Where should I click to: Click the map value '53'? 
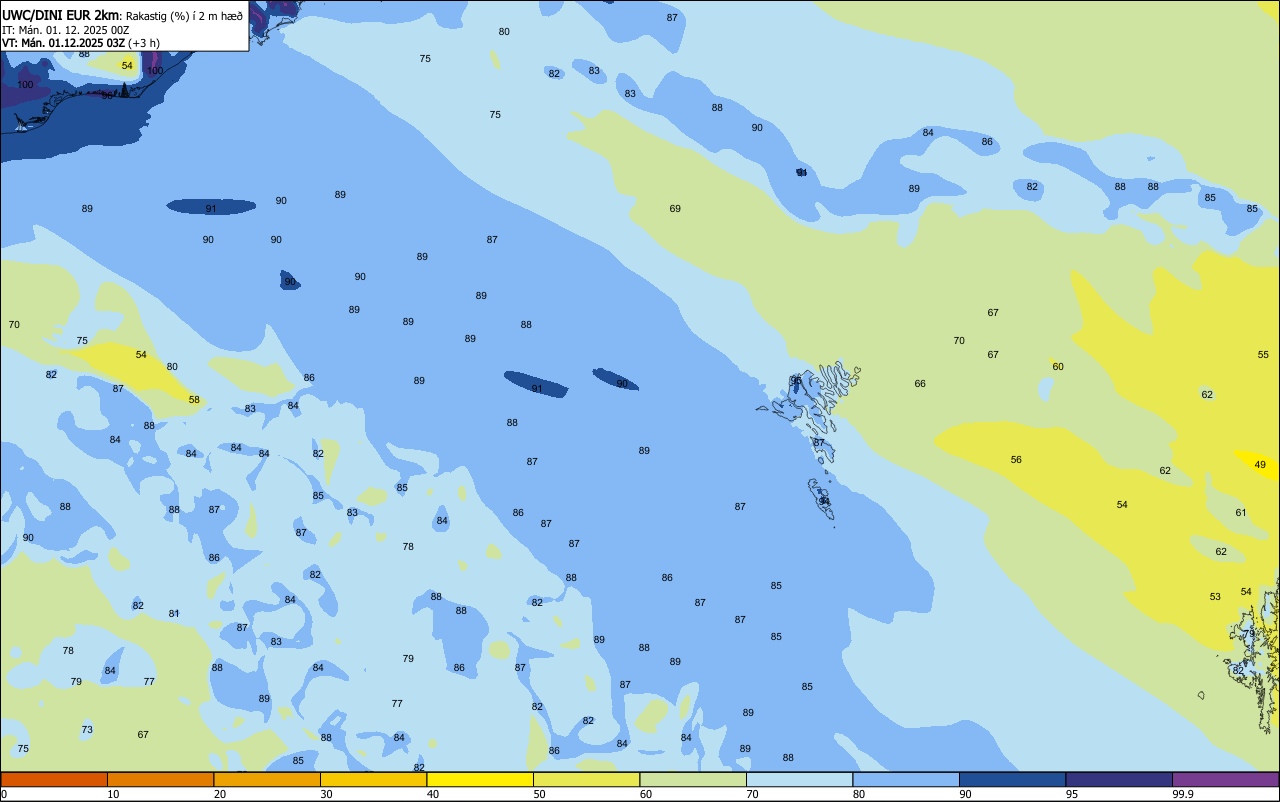(1215, 597)
